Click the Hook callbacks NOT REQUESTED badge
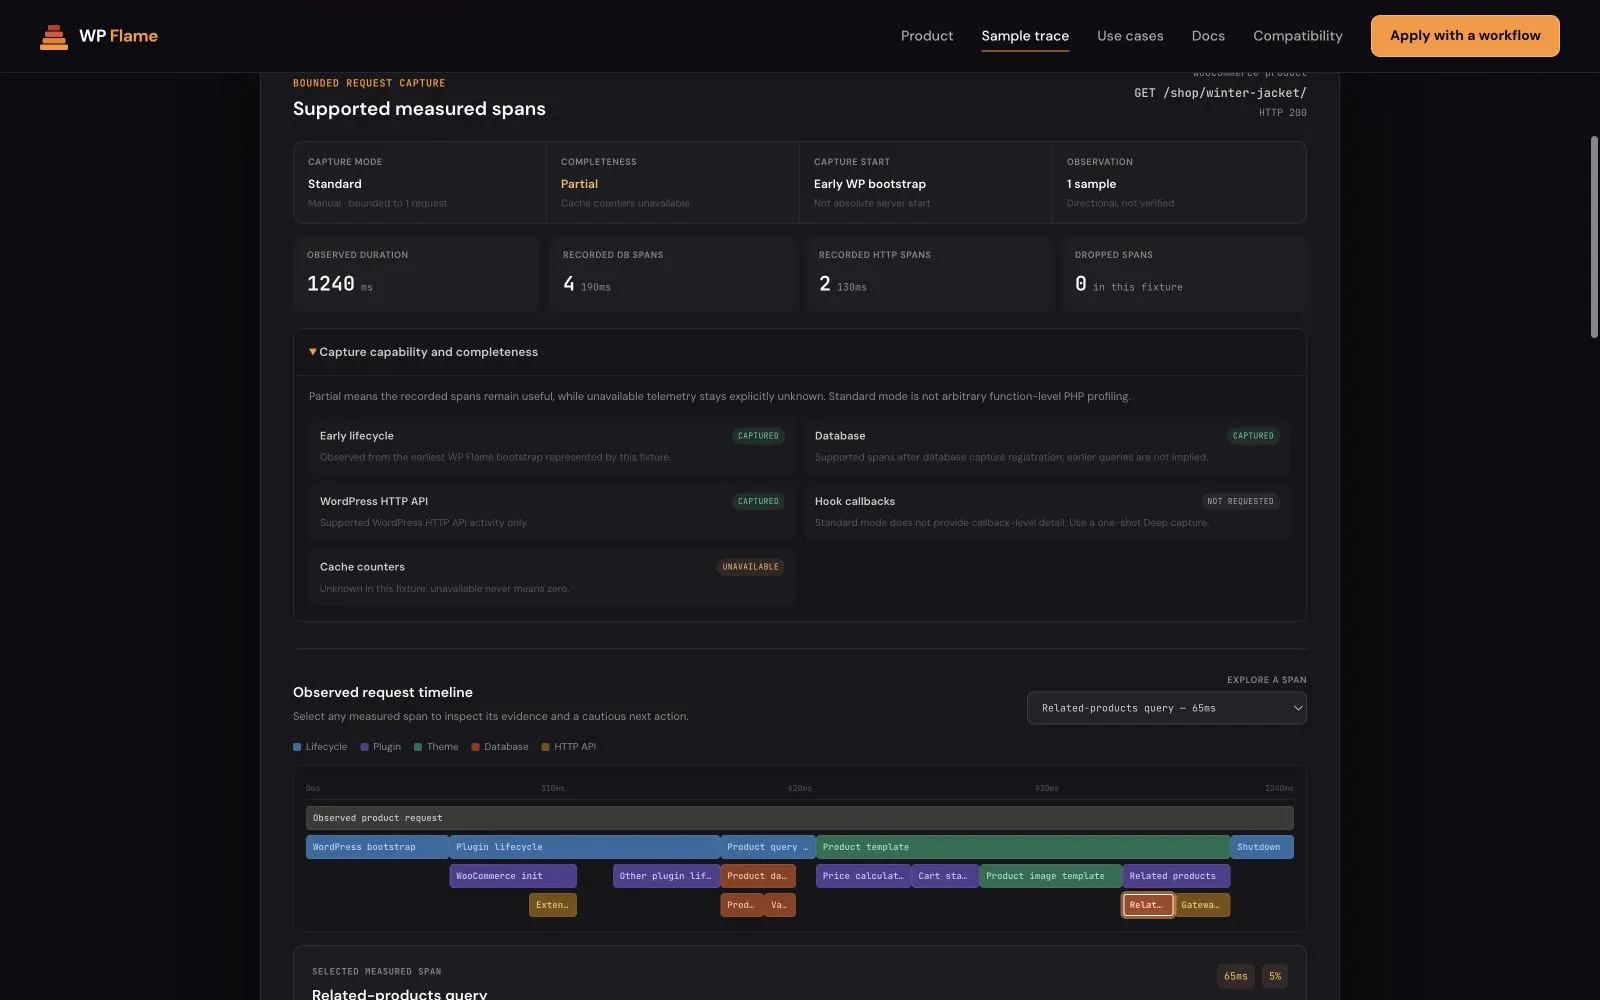Image resolution: width=1600 pixels, height=1000 pixels. tap(1240, 501)
